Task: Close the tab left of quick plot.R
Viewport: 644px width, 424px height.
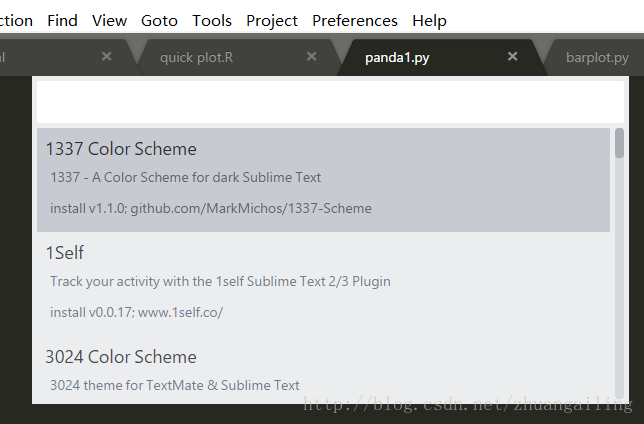Action: (x=106, y=56)
